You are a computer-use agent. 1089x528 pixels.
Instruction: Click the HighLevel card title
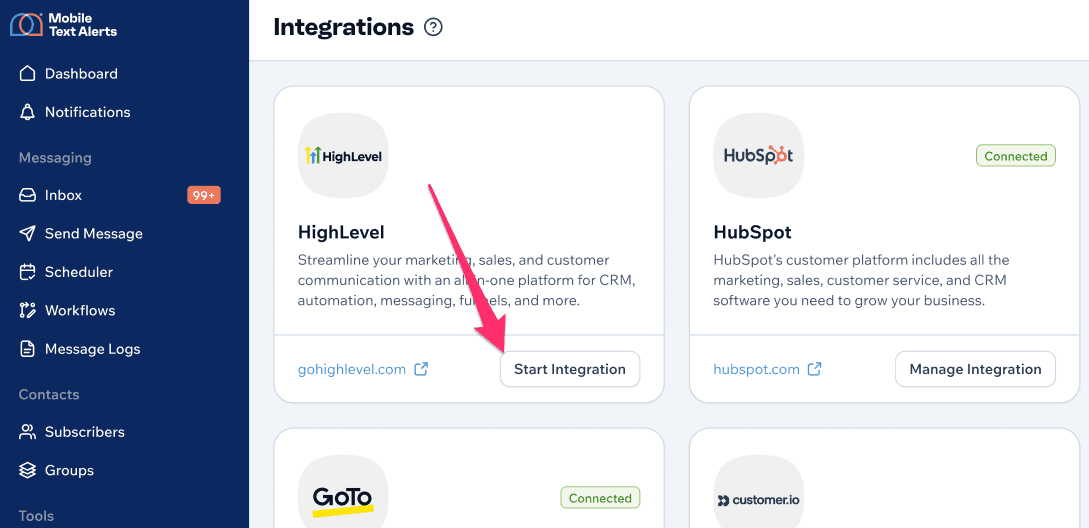(340, 231)
